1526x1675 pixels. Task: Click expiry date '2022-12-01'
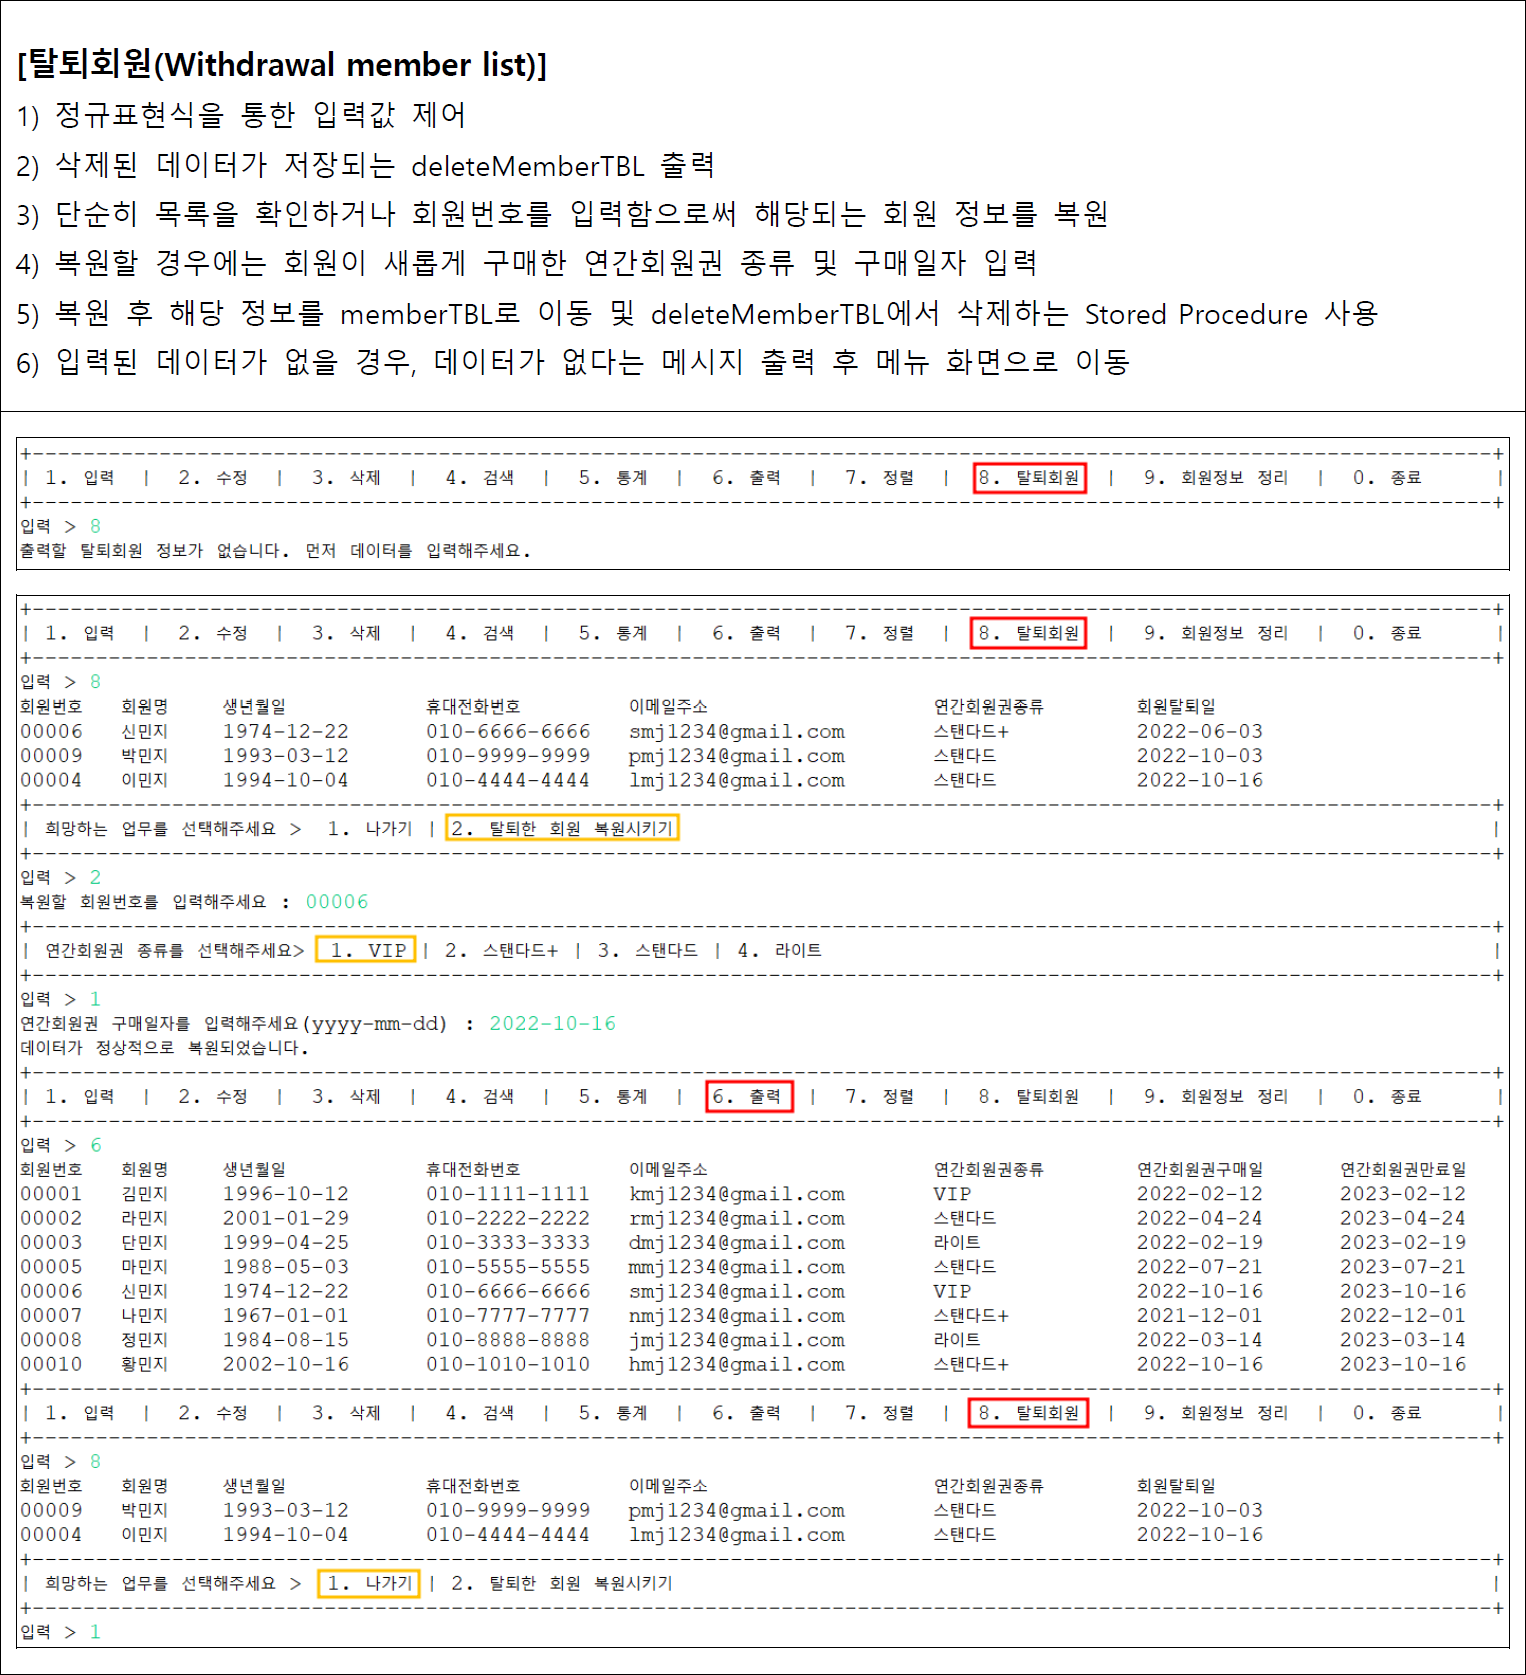[1403, 1315]
